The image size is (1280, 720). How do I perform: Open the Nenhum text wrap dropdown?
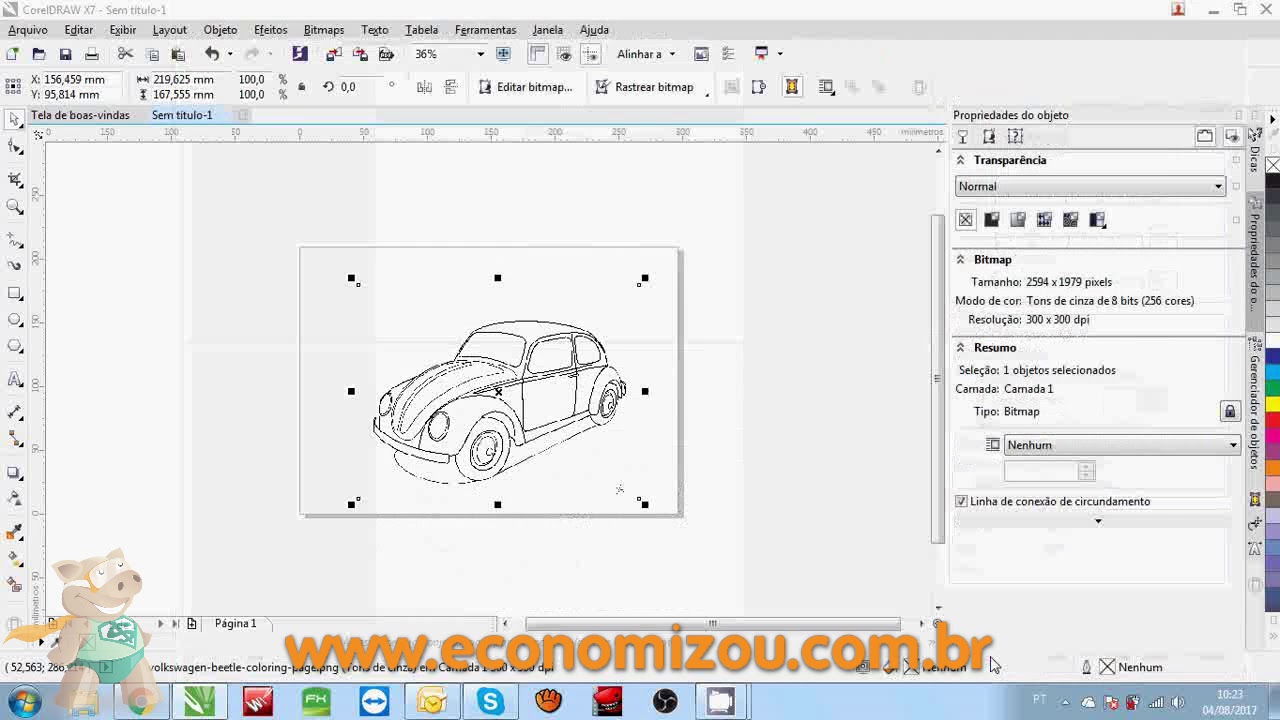pyautogui.click(x=1122, y=445)
